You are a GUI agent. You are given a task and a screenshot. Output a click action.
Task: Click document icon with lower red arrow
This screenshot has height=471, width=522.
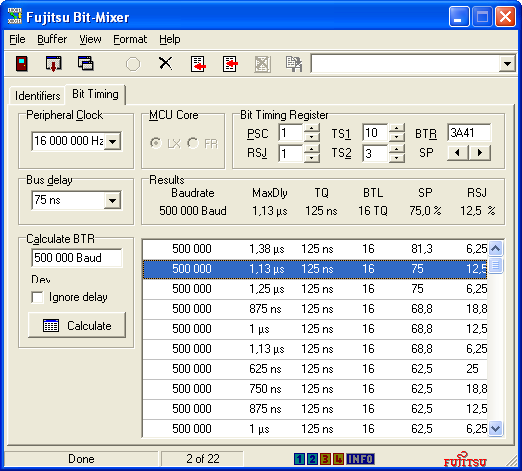[x=198, y=64]
